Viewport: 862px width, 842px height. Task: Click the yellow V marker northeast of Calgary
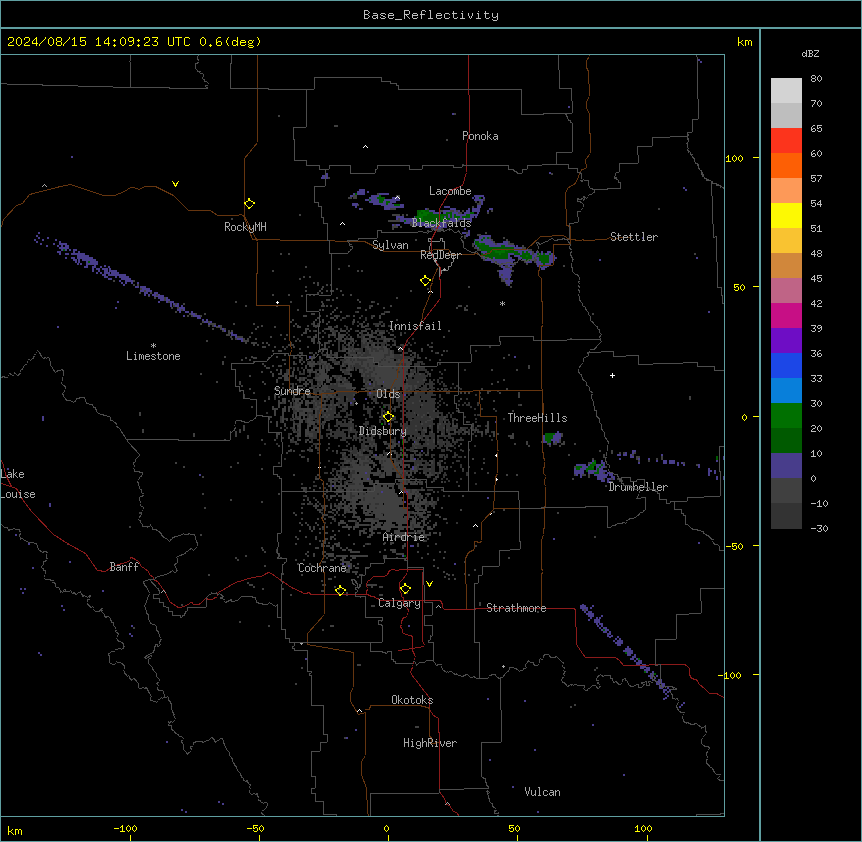point(429,584)
